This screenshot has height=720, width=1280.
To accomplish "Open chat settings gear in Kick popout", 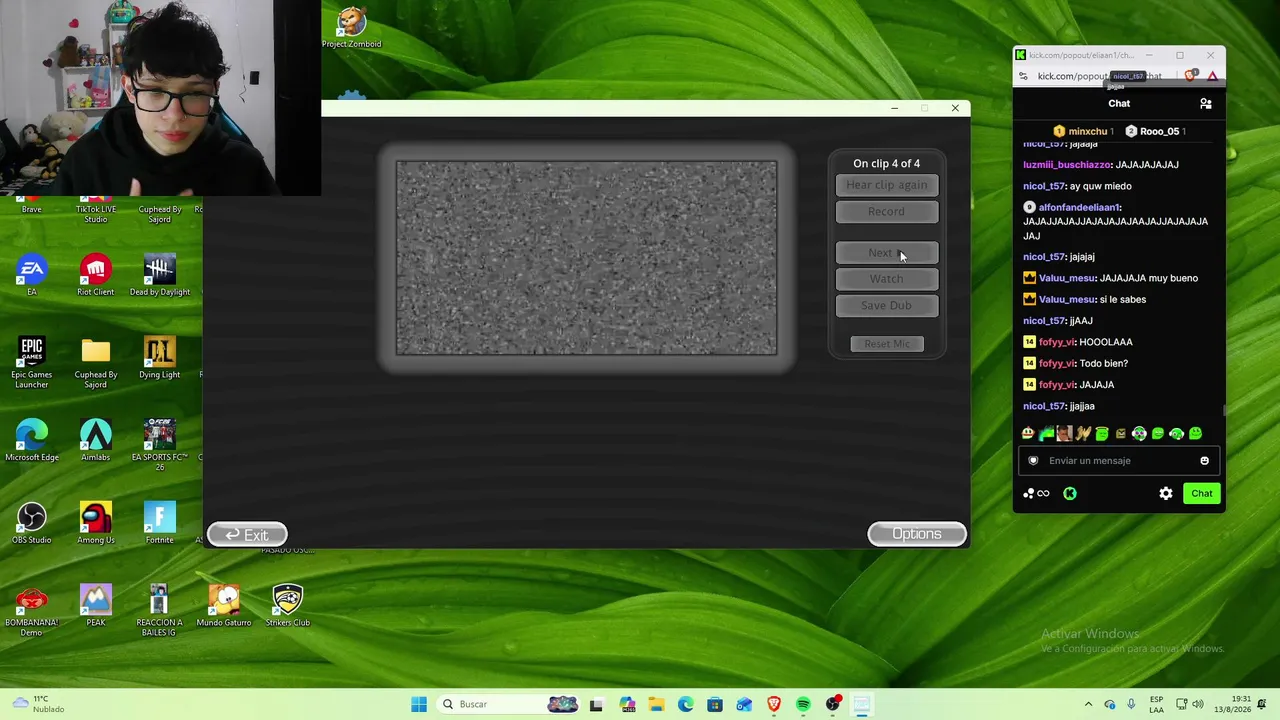I will (1166, 493).
